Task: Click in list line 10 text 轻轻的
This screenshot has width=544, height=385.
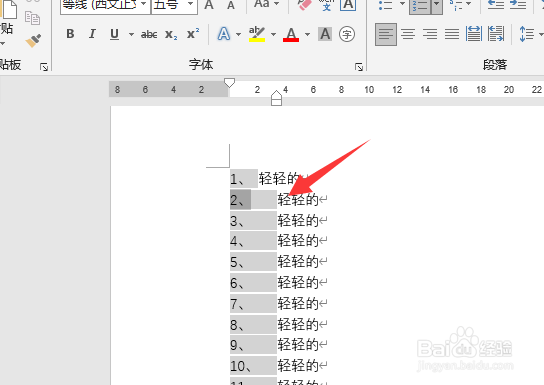Action: 298,366
